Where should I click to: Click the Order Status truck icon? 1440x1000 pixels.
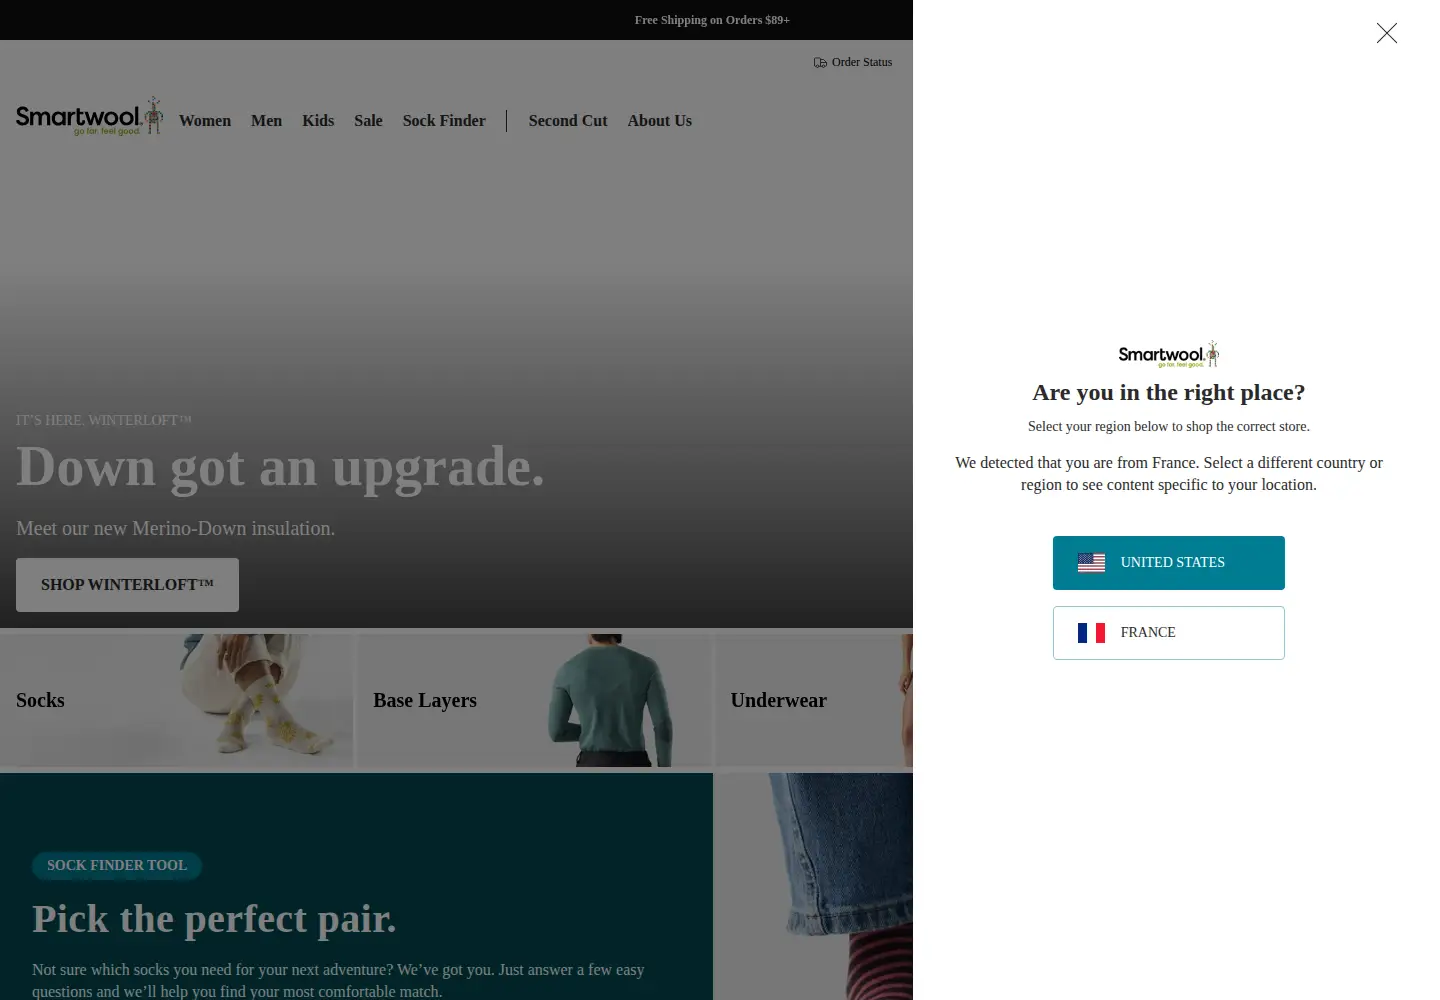point(820,62)
